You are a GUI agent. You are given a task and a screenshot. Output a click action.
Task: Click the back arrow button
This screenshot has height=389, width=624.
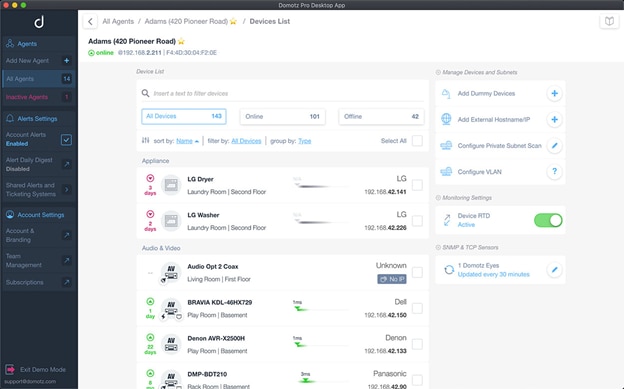(90, 22)
